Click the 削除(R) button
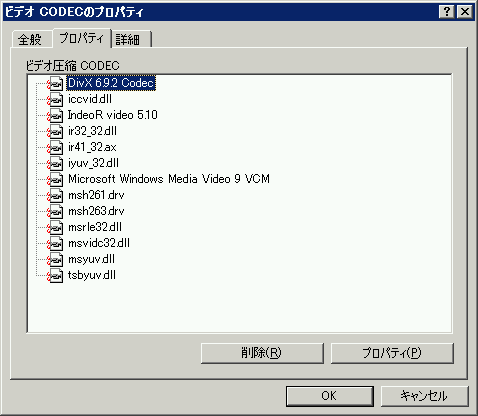Image resolution: width=478 pixels, height=416 pixels. [x=262, y=353]
